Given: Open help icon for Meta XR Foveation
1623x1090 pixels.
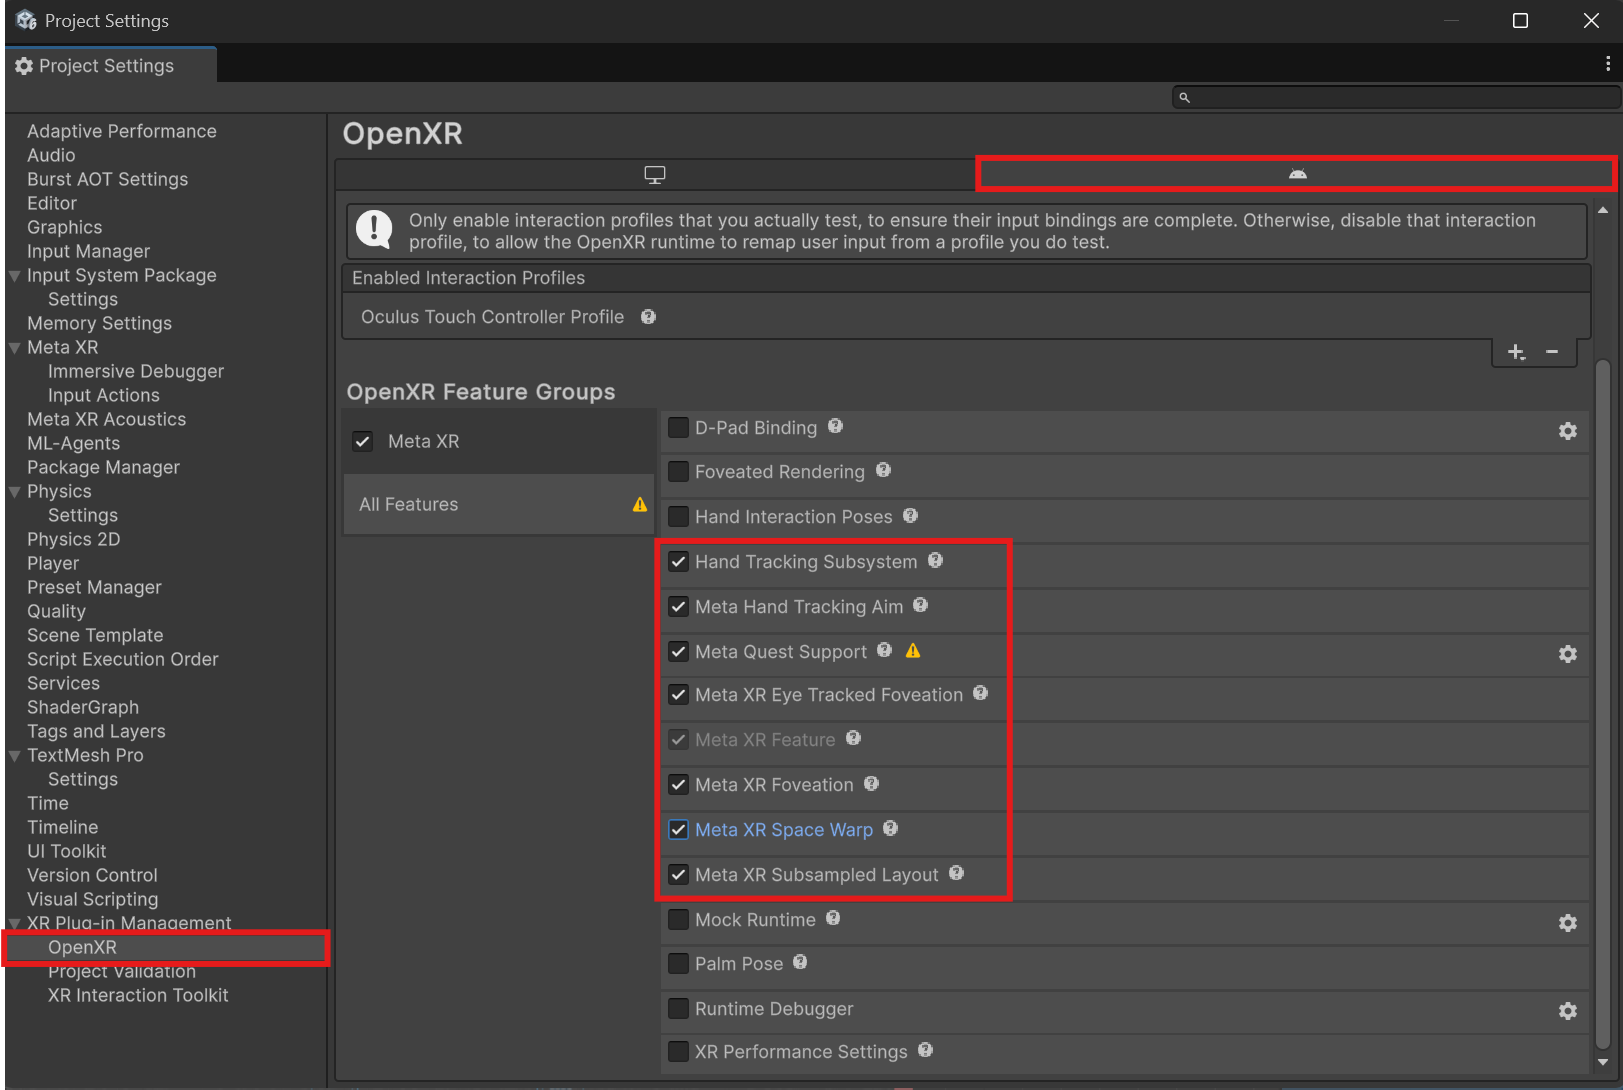Looking at the screenshot, I should pos(871,784).
